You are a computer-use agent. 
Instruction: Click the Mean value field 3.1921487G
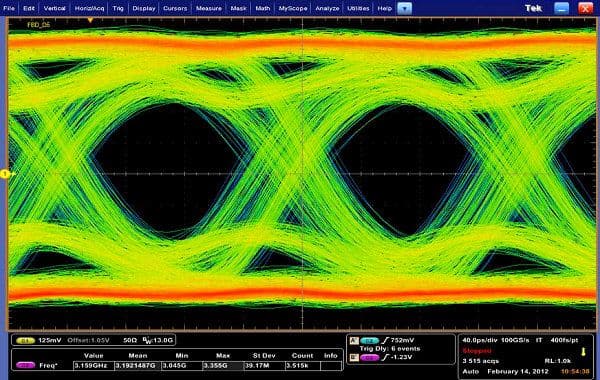pyautogui.click(x=138, y=365)
